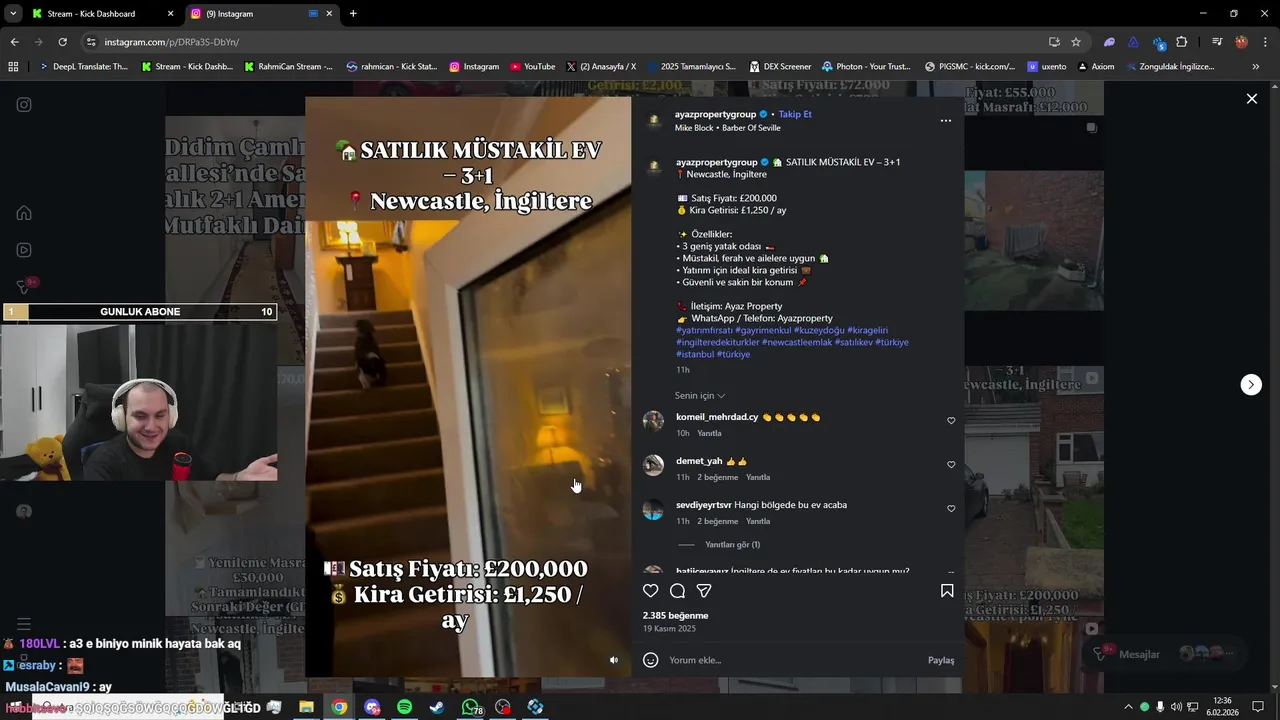Open the media controls icon in the Chrome toolbar

1217,42
